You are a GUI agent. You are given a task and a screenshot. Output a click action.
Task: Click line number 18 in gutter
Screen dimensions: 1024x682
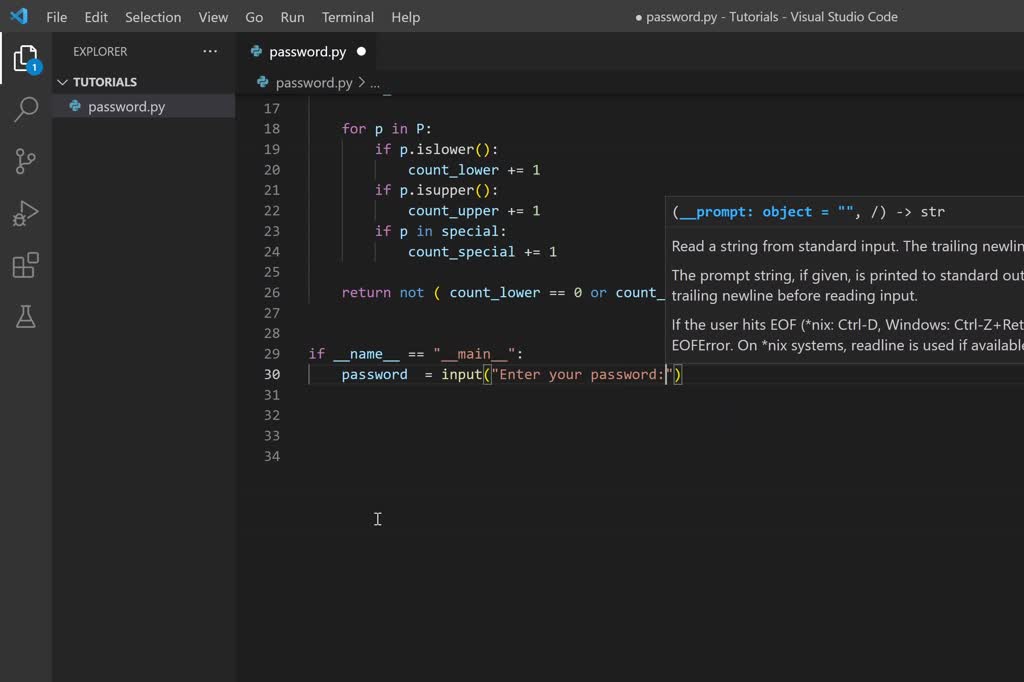tap(272, 129)
